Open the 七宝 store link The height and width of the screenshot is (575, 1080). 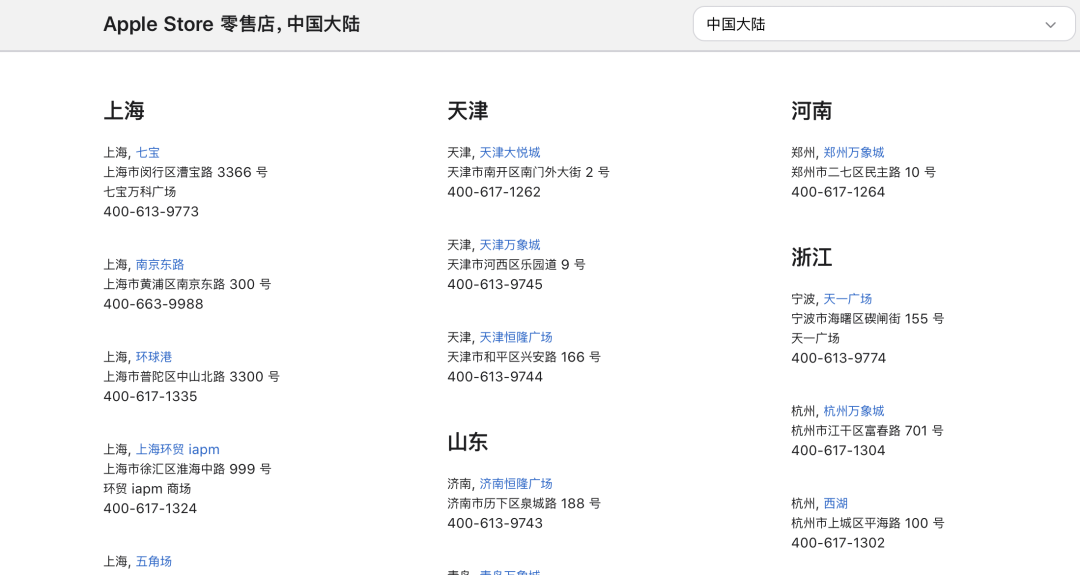click(147, 152)
